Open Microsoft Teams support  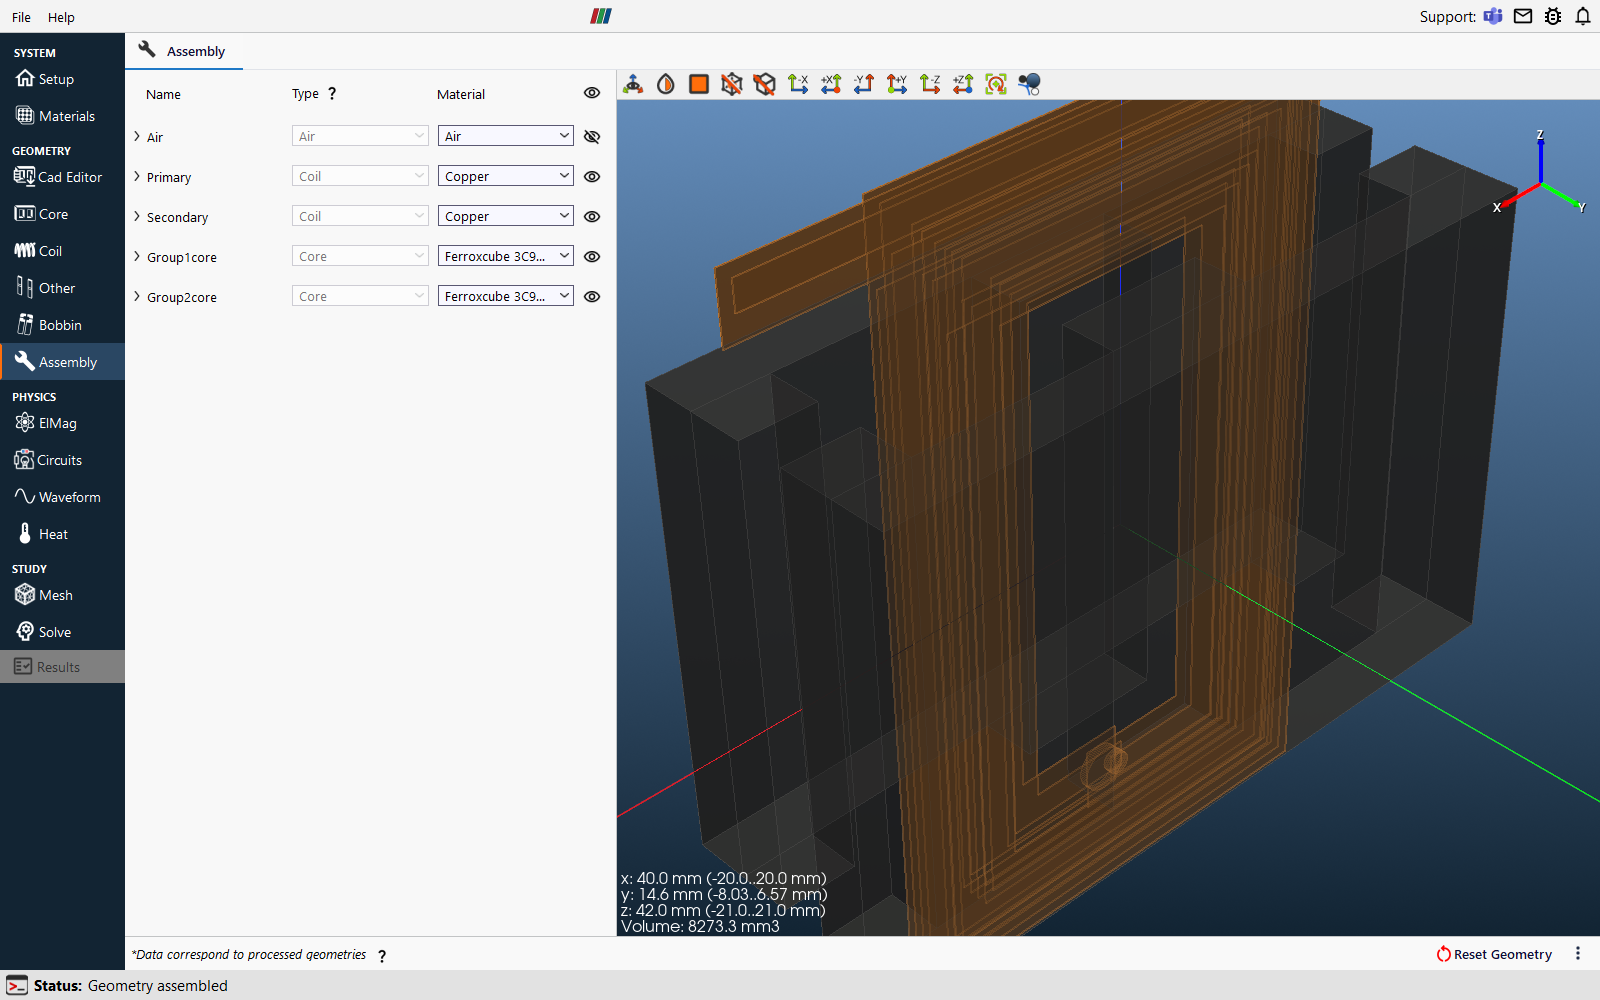point(1493,16)
